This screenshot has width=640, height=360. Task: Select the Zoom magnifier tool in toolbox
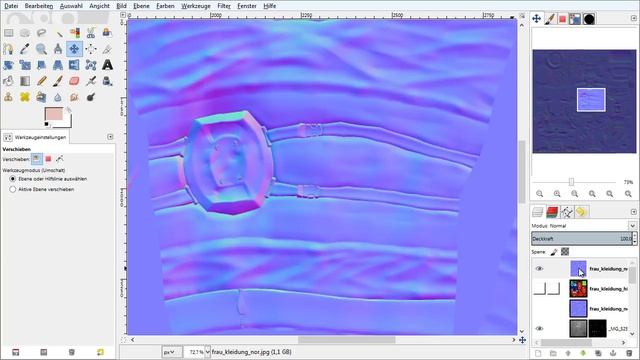click(x=41, y=49)
